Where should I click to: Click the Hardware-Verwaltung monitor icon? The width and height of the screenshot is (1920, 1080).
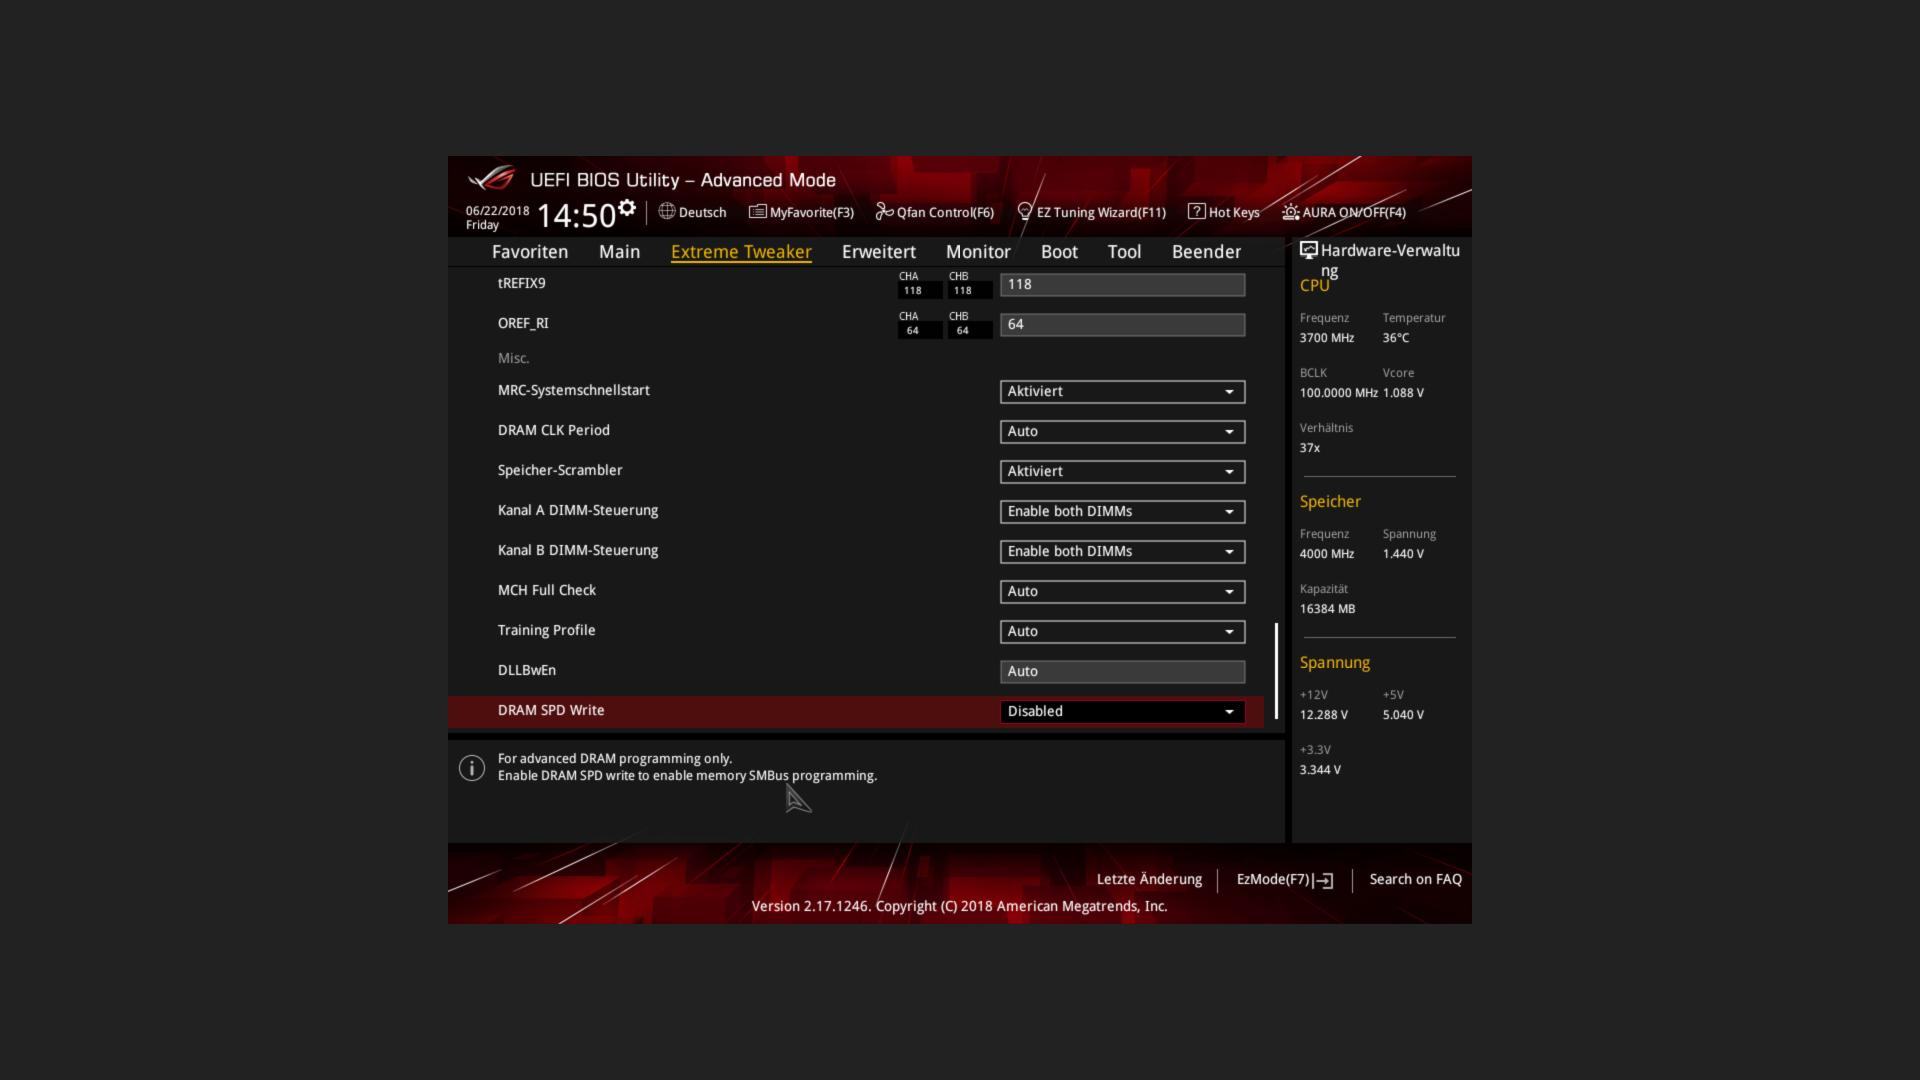pyautogui.click(x=1308, y=250)
